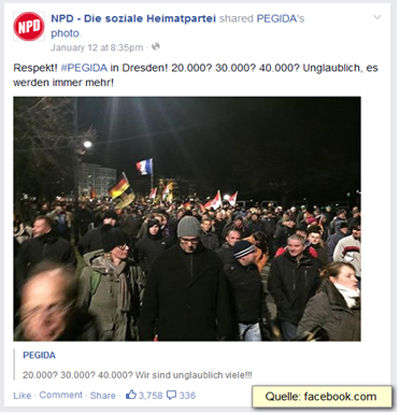Image resolution: width=400 pixels, height=415 pixels.
Task: Like the post
Action: (22, 395)
